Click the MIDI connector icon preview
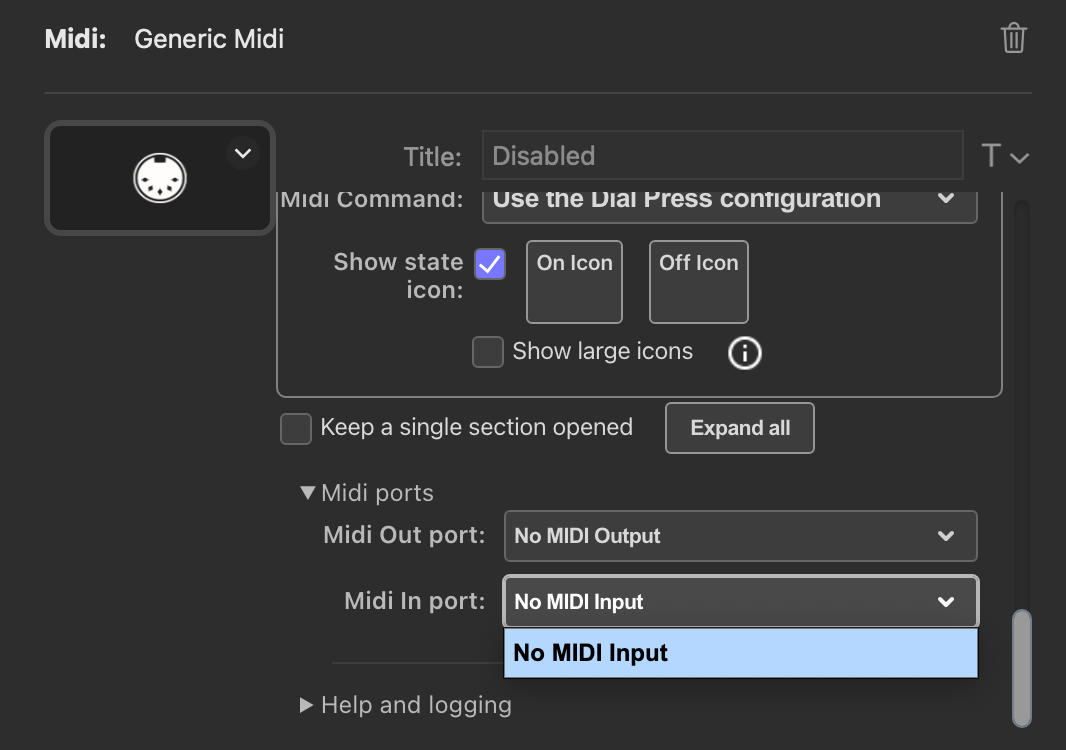The width and height of the screenshot is (1066, 750). [161, 179]
